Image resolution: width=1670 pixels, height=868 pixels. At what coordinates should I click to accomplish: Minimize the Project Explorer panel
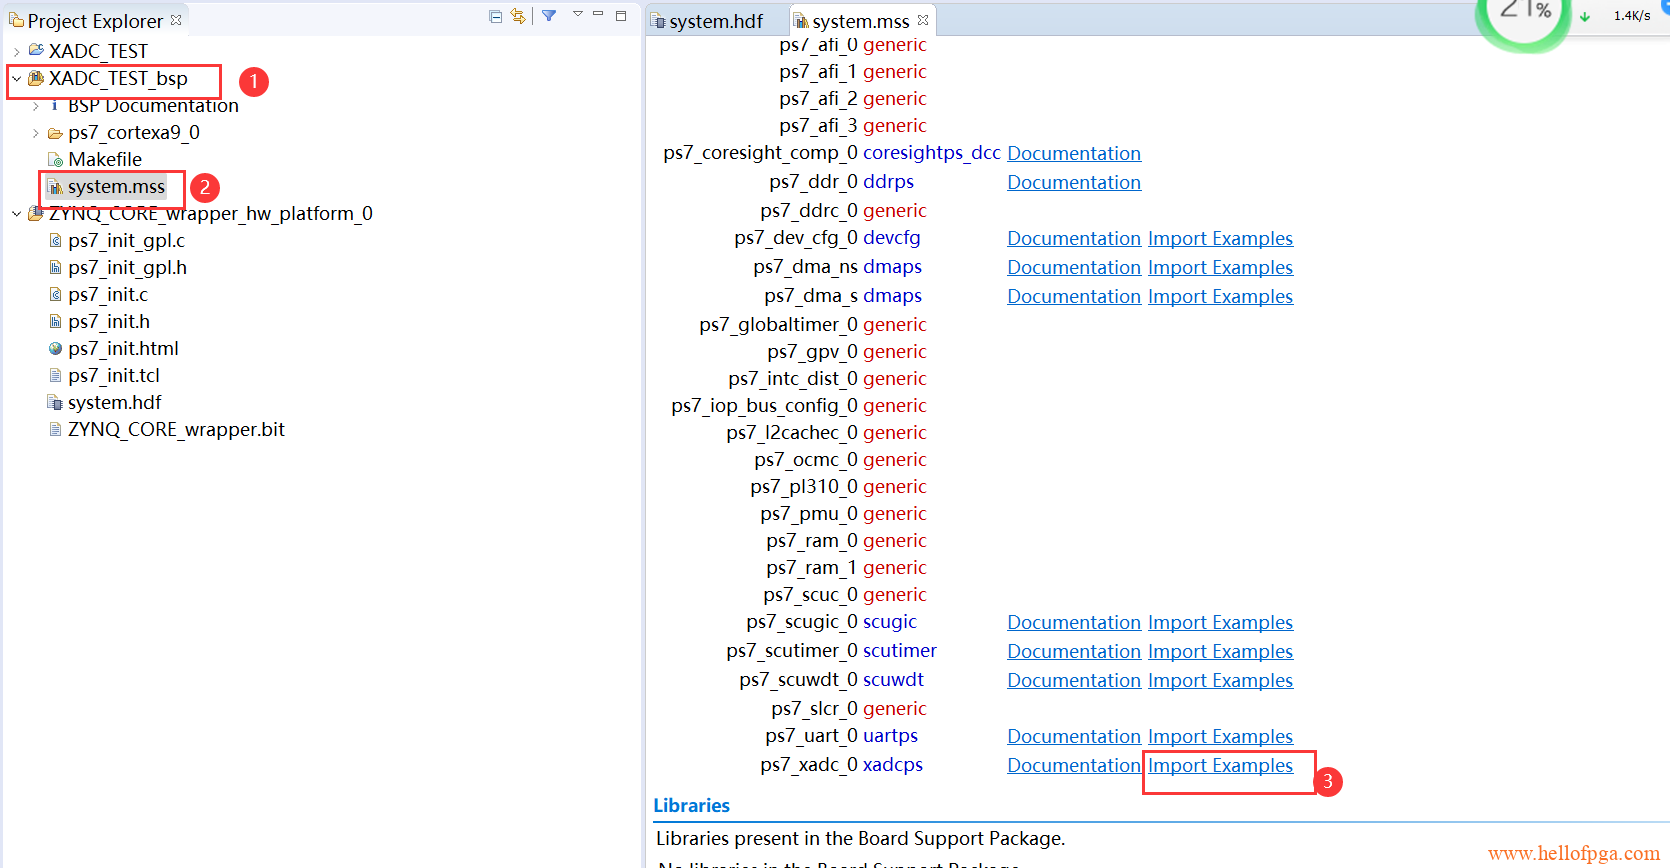click(598, 14)
